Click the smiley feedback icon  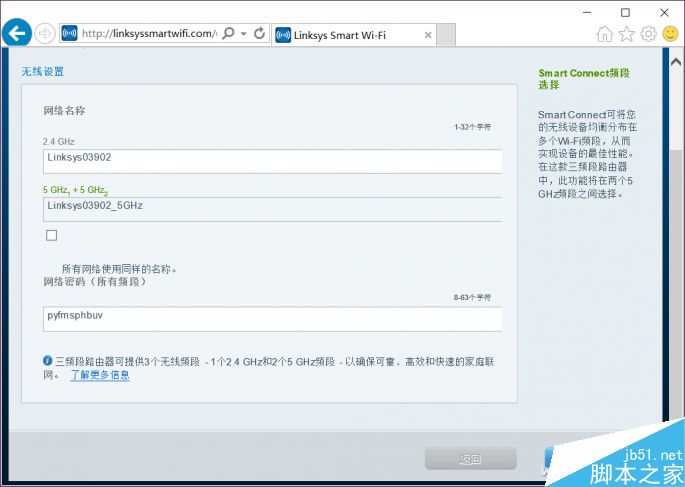point(671,34)
